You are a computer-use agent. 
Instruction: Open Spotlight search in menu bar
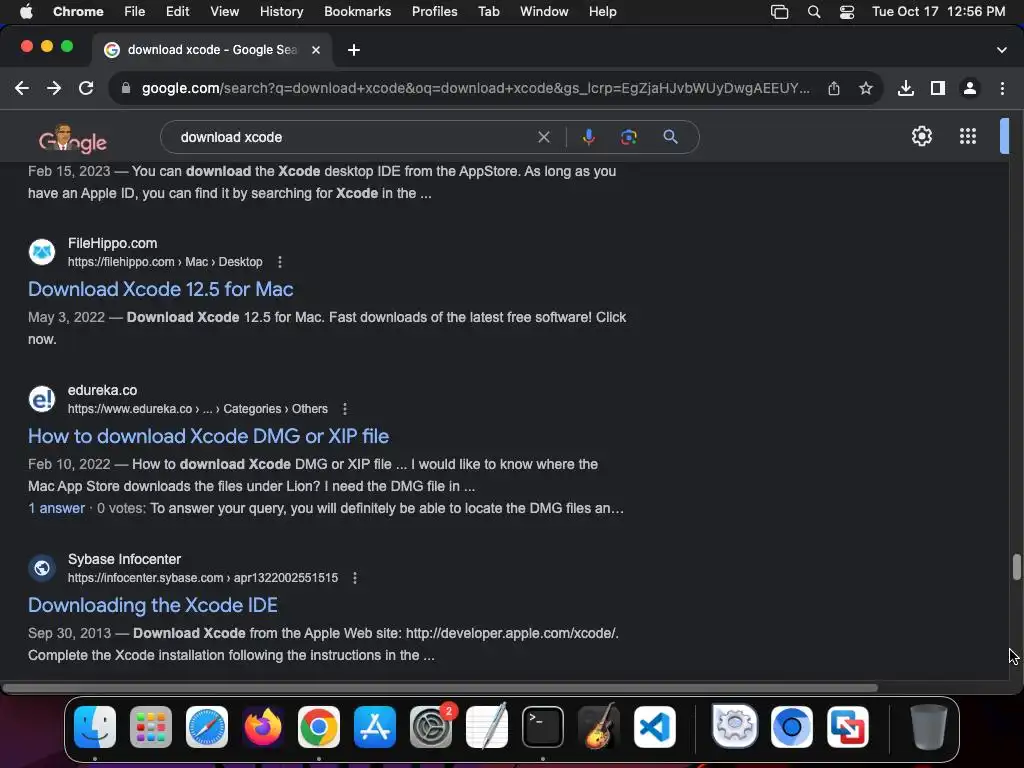click(x=814, y=12)
